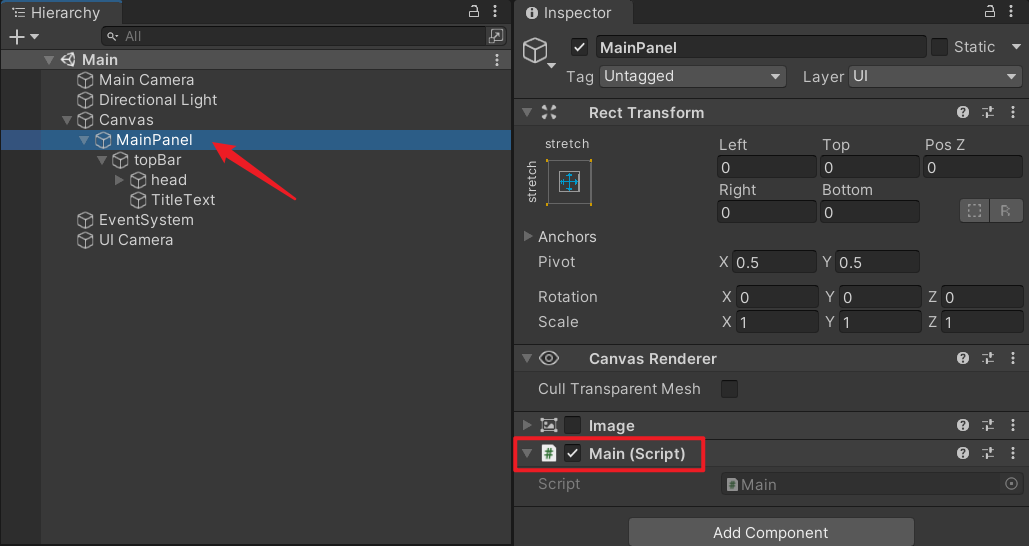Open Rect Transform help reference
Screen dimensions: 1029x546
pyautogui.click(x=963, y=112)
